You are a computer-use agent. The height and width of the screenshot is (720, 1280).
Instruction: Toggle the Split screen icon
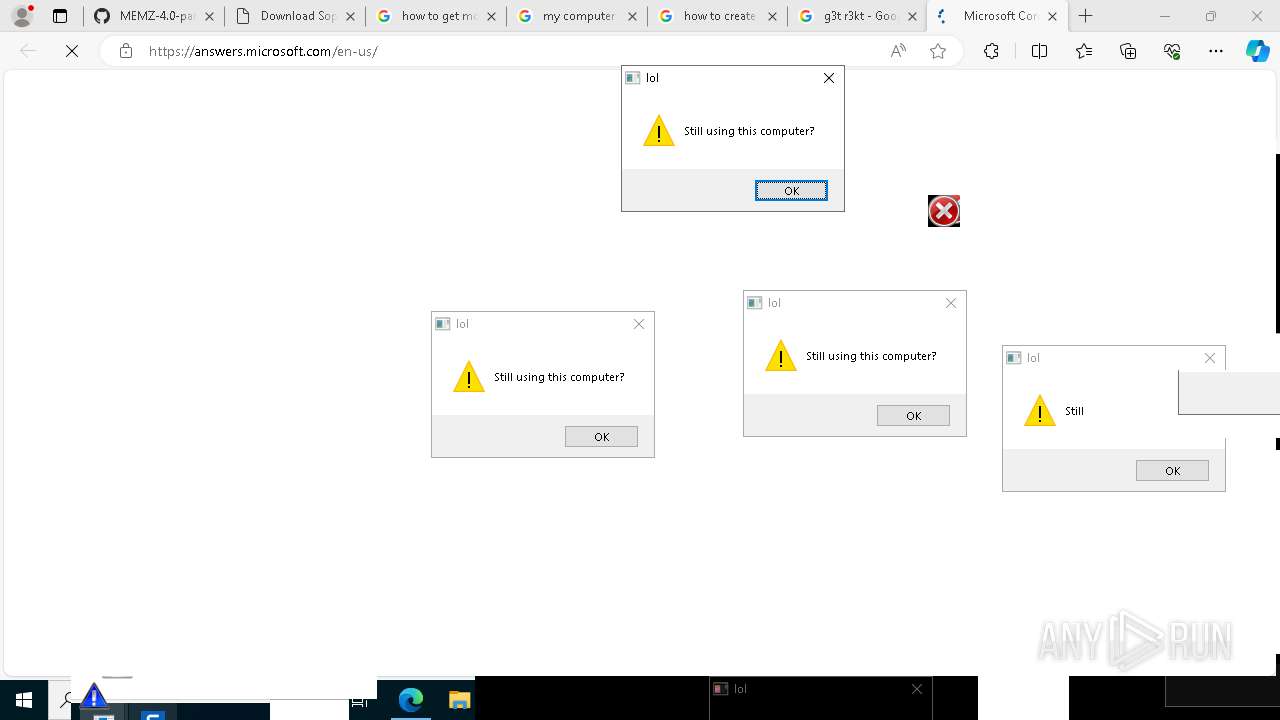tap(1039, 51)
